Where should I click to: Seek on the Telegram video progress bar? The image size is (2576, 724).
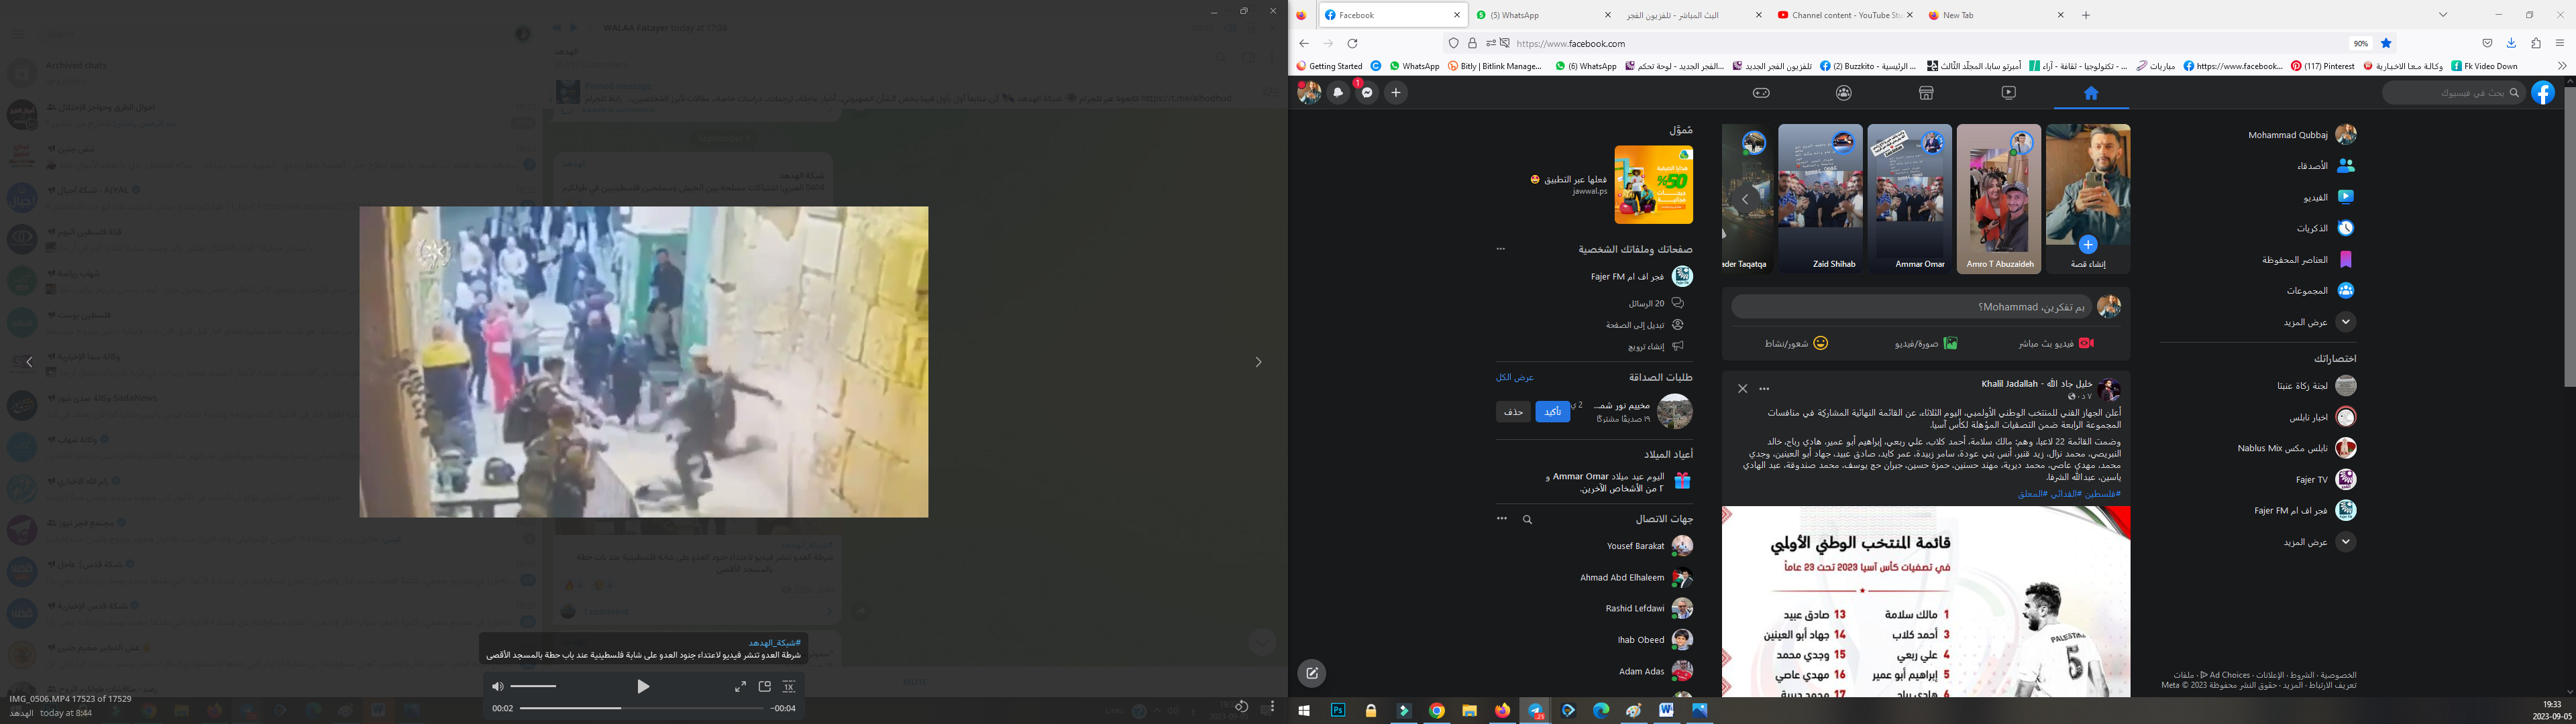pyautogui.click(x=642, y=708)
